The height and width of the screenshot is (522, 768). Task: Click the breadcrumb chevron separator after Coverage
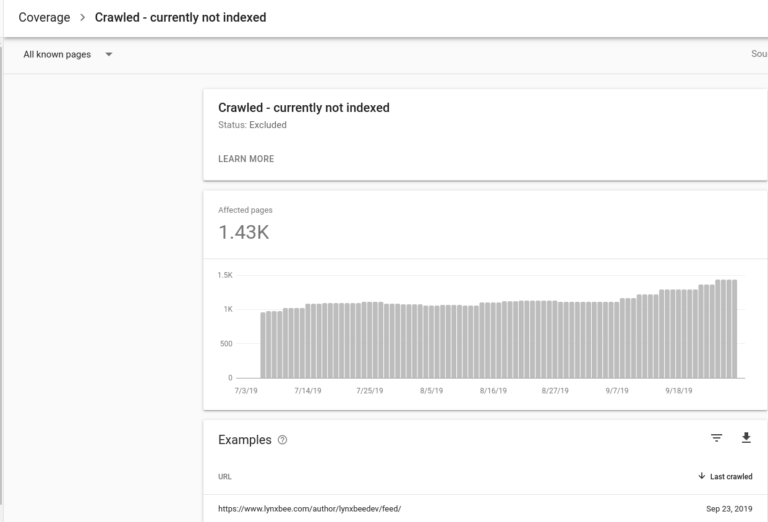[x=83, y=17]
